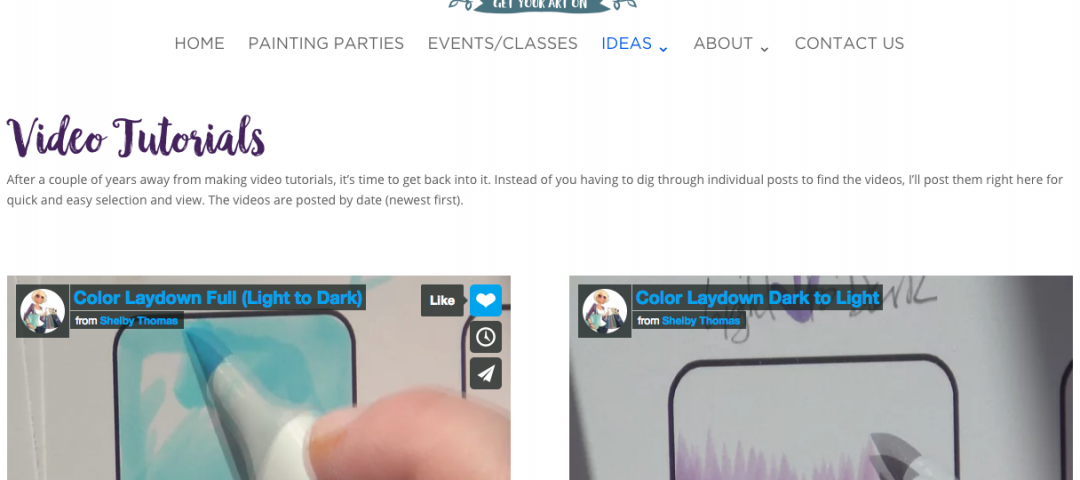Click Shelby Thomas avatar on second video

[x=605, y=311]
